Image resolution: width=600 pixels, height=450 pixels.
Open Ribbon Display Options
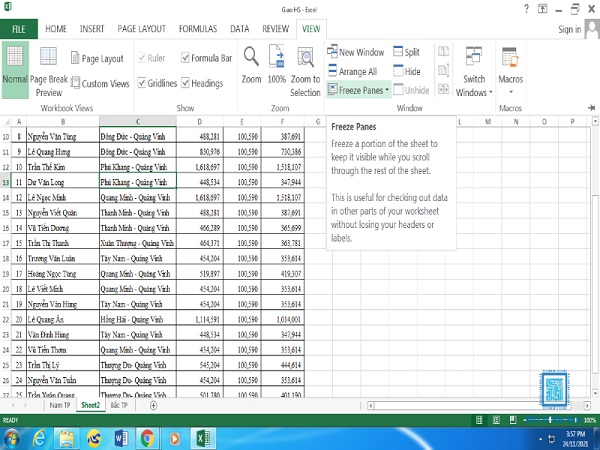542,9
